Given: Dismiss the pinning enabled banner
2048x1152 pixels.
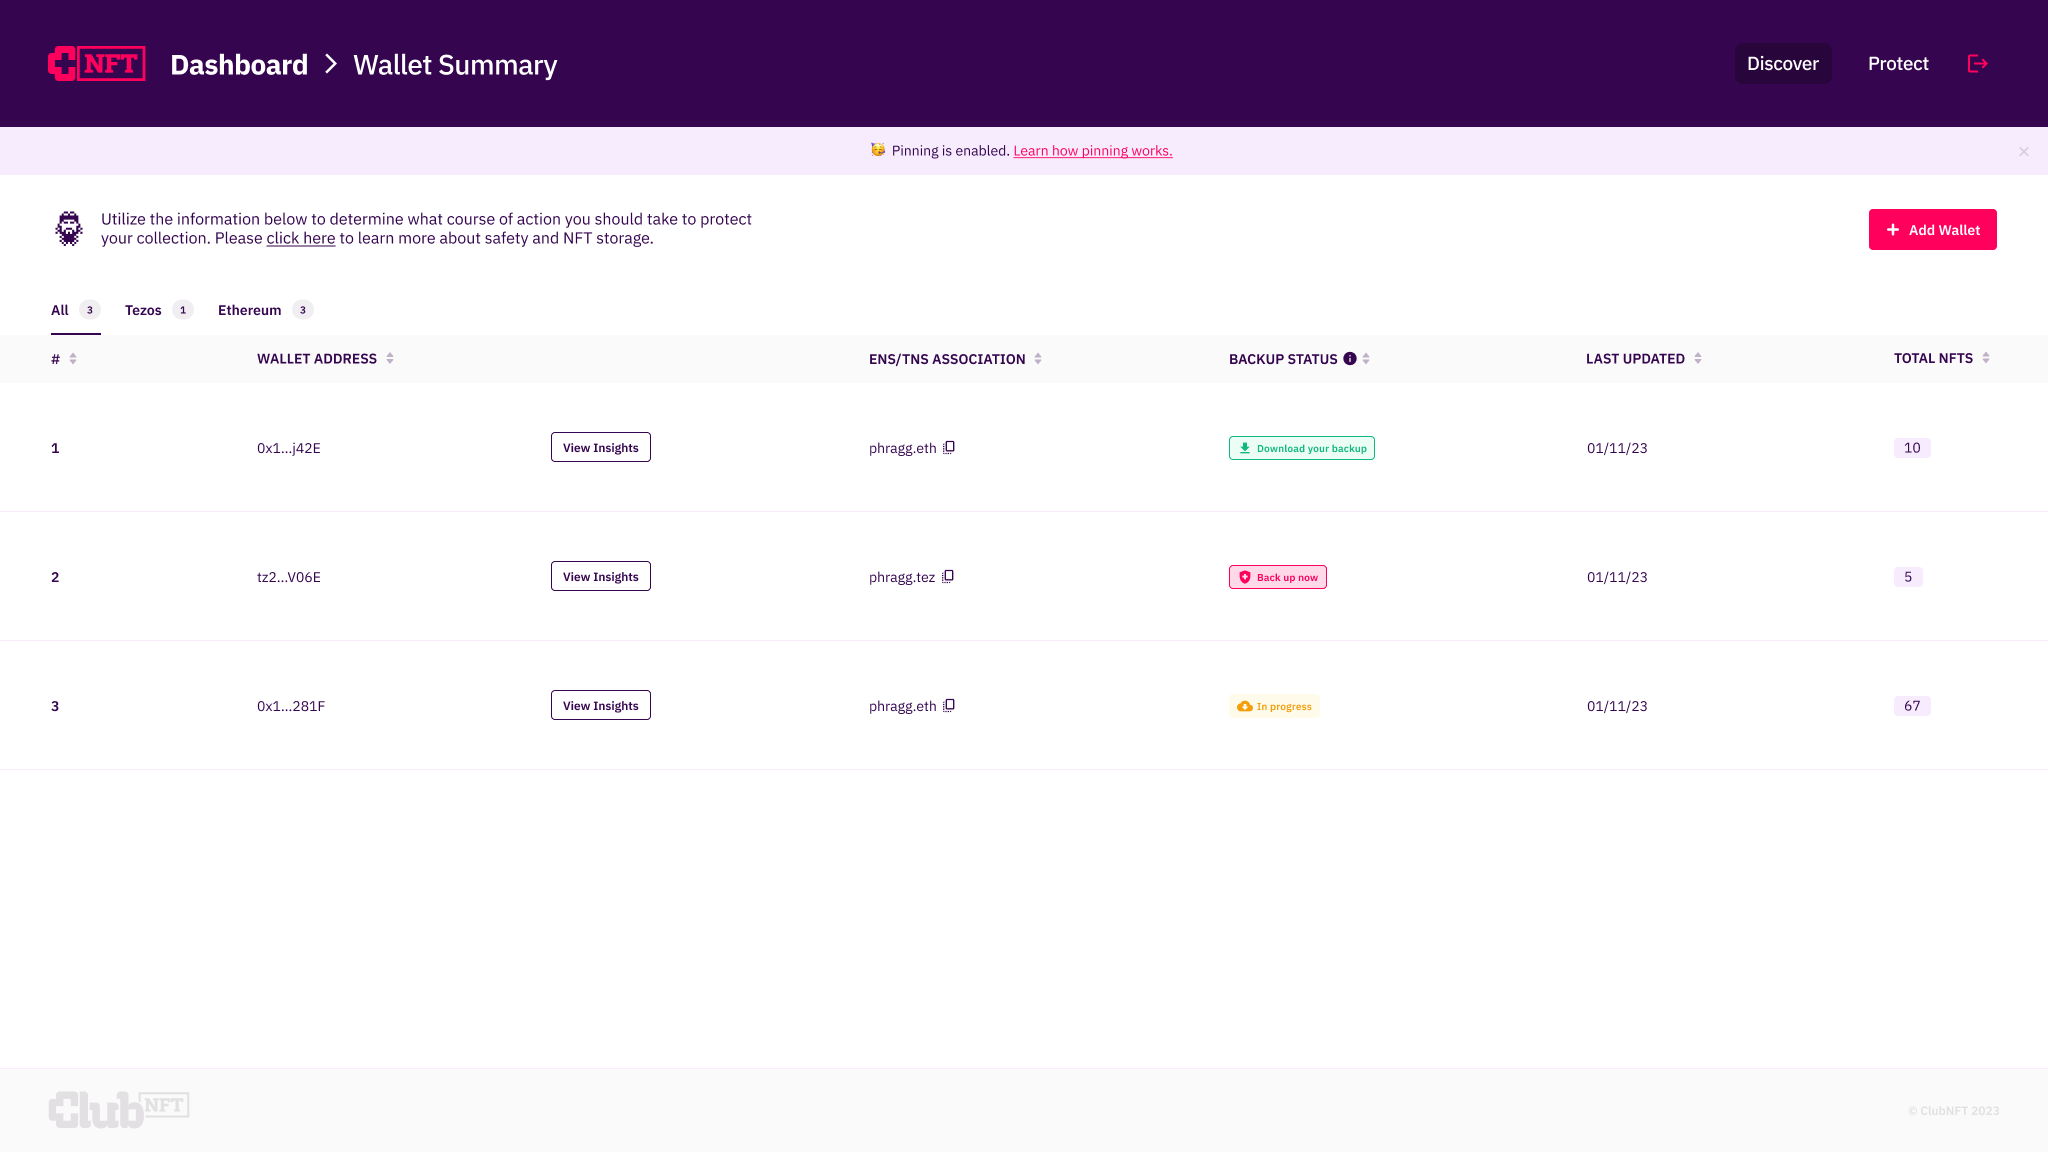Looking at the screenshot, I should (x=2023, y=151).
